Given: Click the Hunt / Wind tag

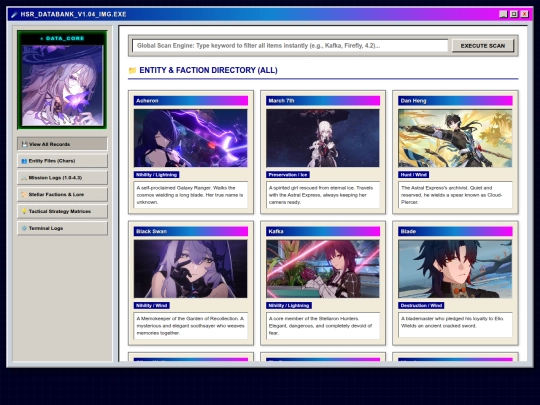Looking at the screenshot, I should click(x=414, y=175).
